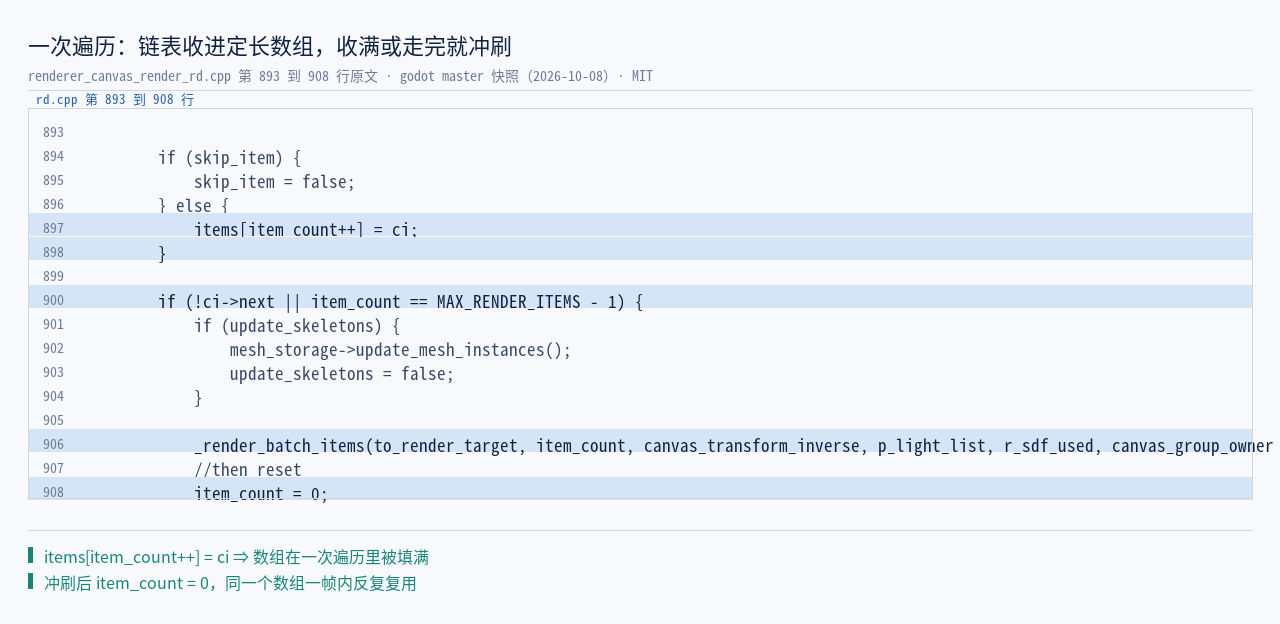Click line number 902
1280x624 pixels.
tap(53, 349)
